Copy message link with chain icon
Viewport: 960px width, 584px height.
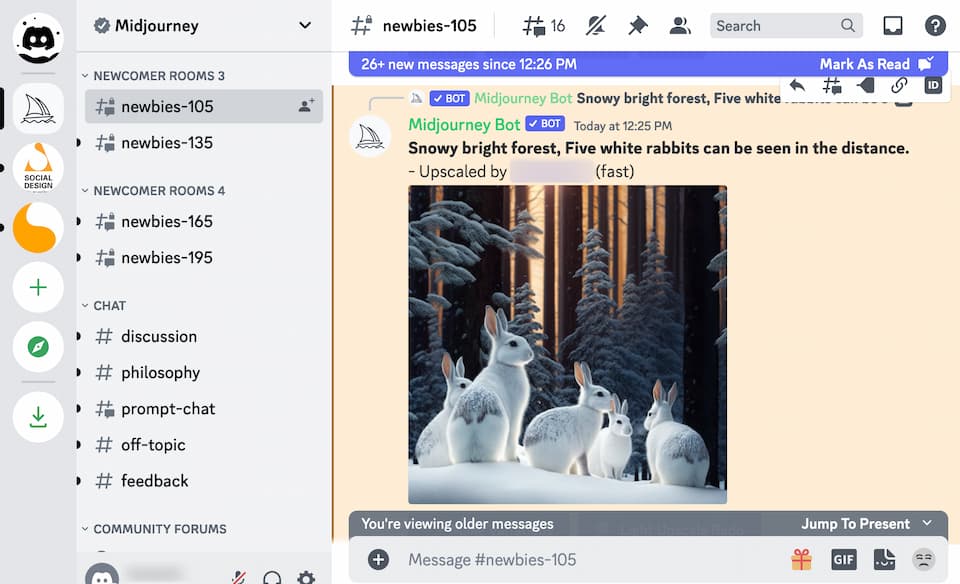coord(899,86)
